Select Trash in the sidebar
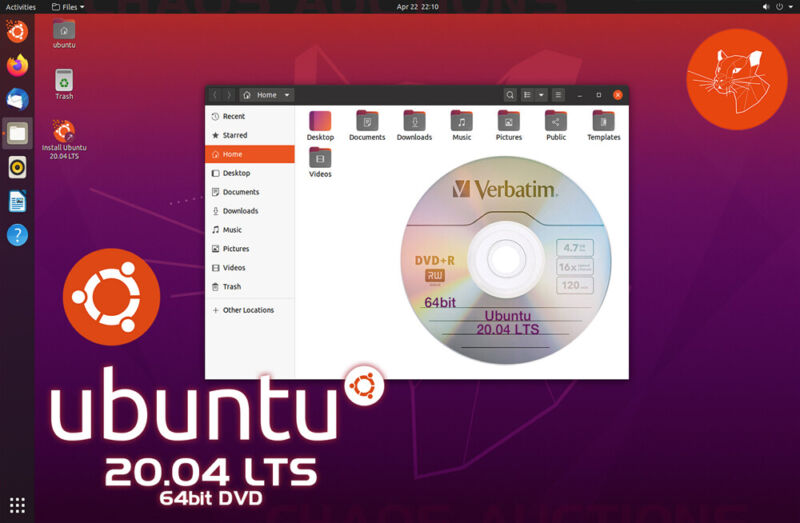Viewport: 800px width, 523px height. pyautogui.click(x=250, y=286)
